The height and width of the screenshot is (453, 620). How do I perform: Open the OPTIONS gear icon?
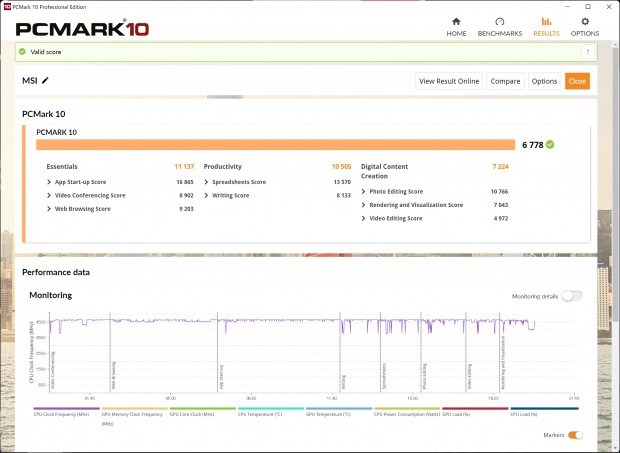tap(585, 21)
